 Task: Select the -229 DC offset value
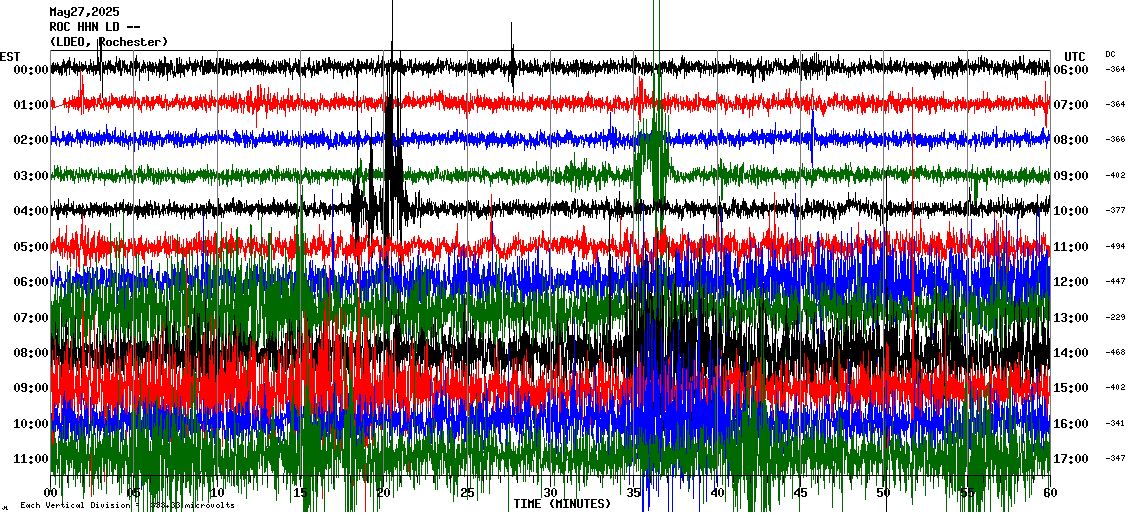1115,317
